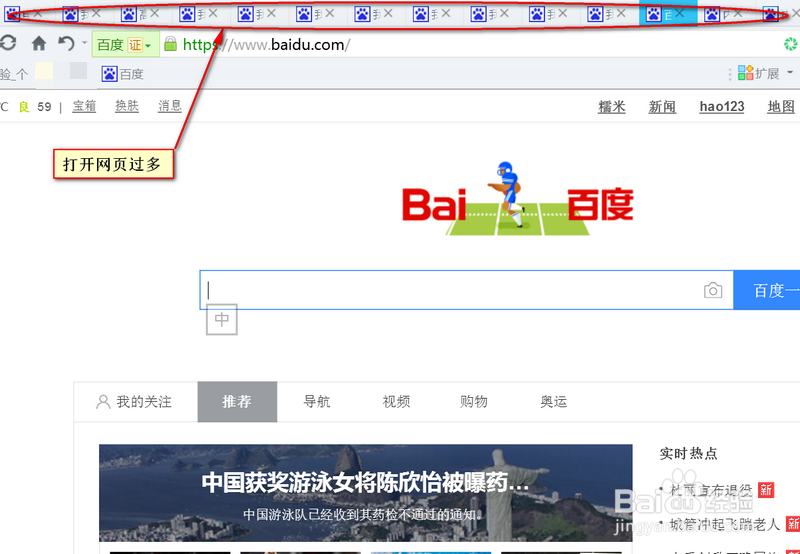Click the green padlock security icon
Viewport: 800px width, 554px height.
click(170, 44)
